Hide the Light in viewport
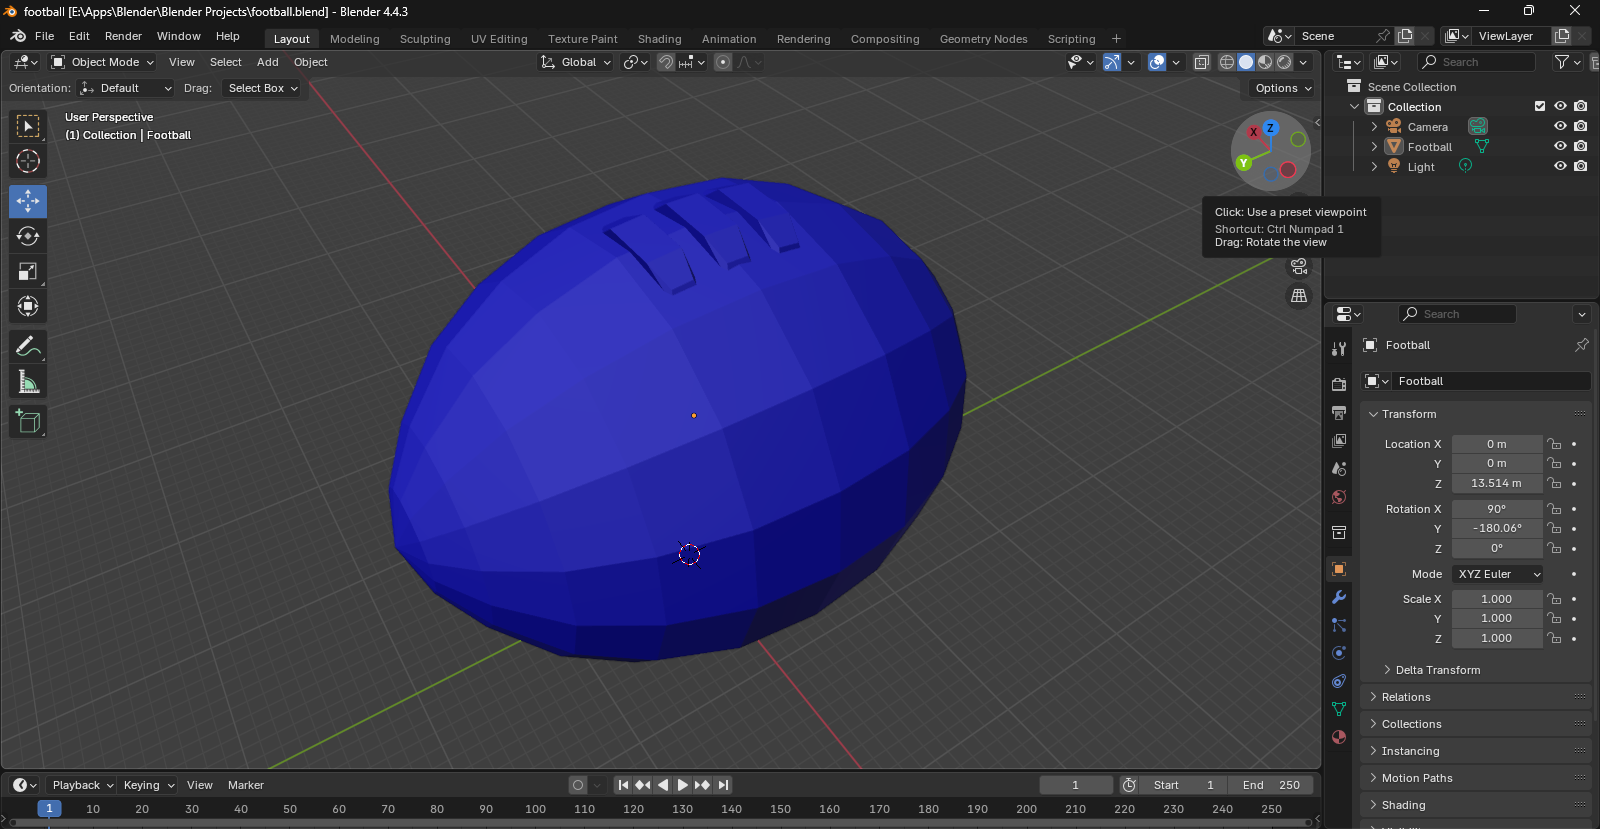The image size is (1600, 829). (1560, 166)
